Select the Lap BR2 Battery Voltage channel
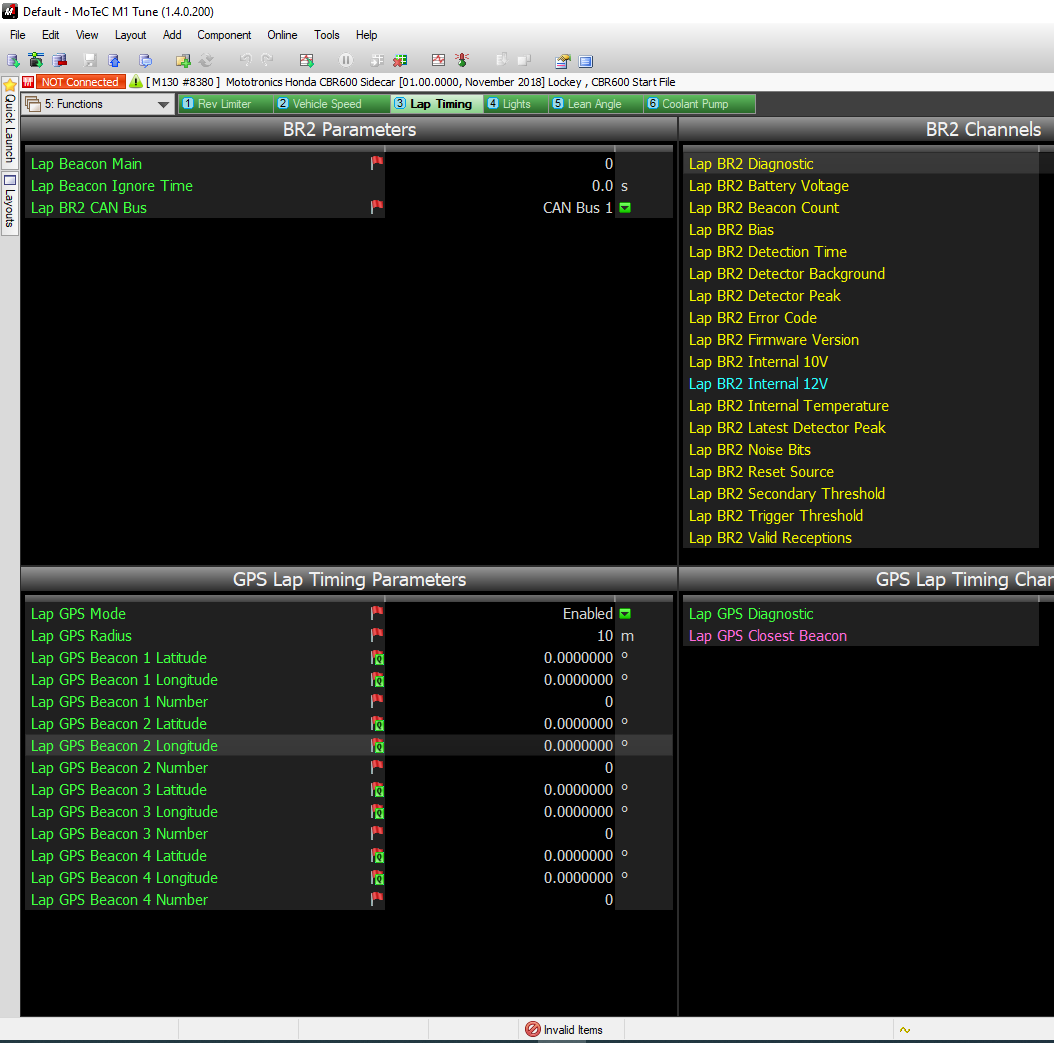Screen dimensions: 1054x1043 [x=861, y=185]
